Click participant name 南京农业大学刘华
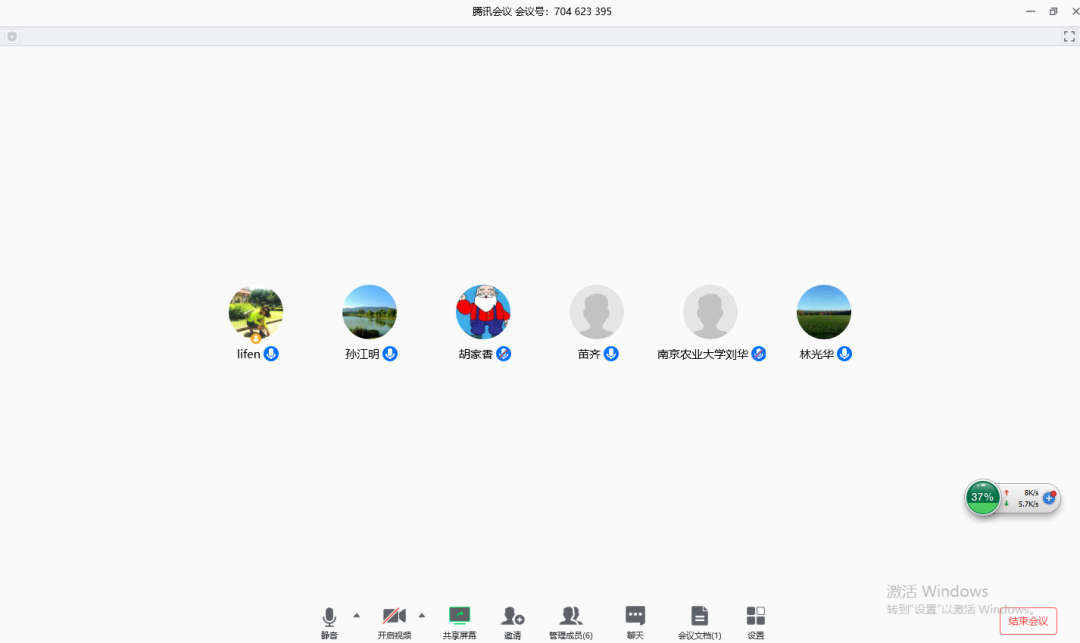Screen dimensions: 1080x643 [702, 354]
